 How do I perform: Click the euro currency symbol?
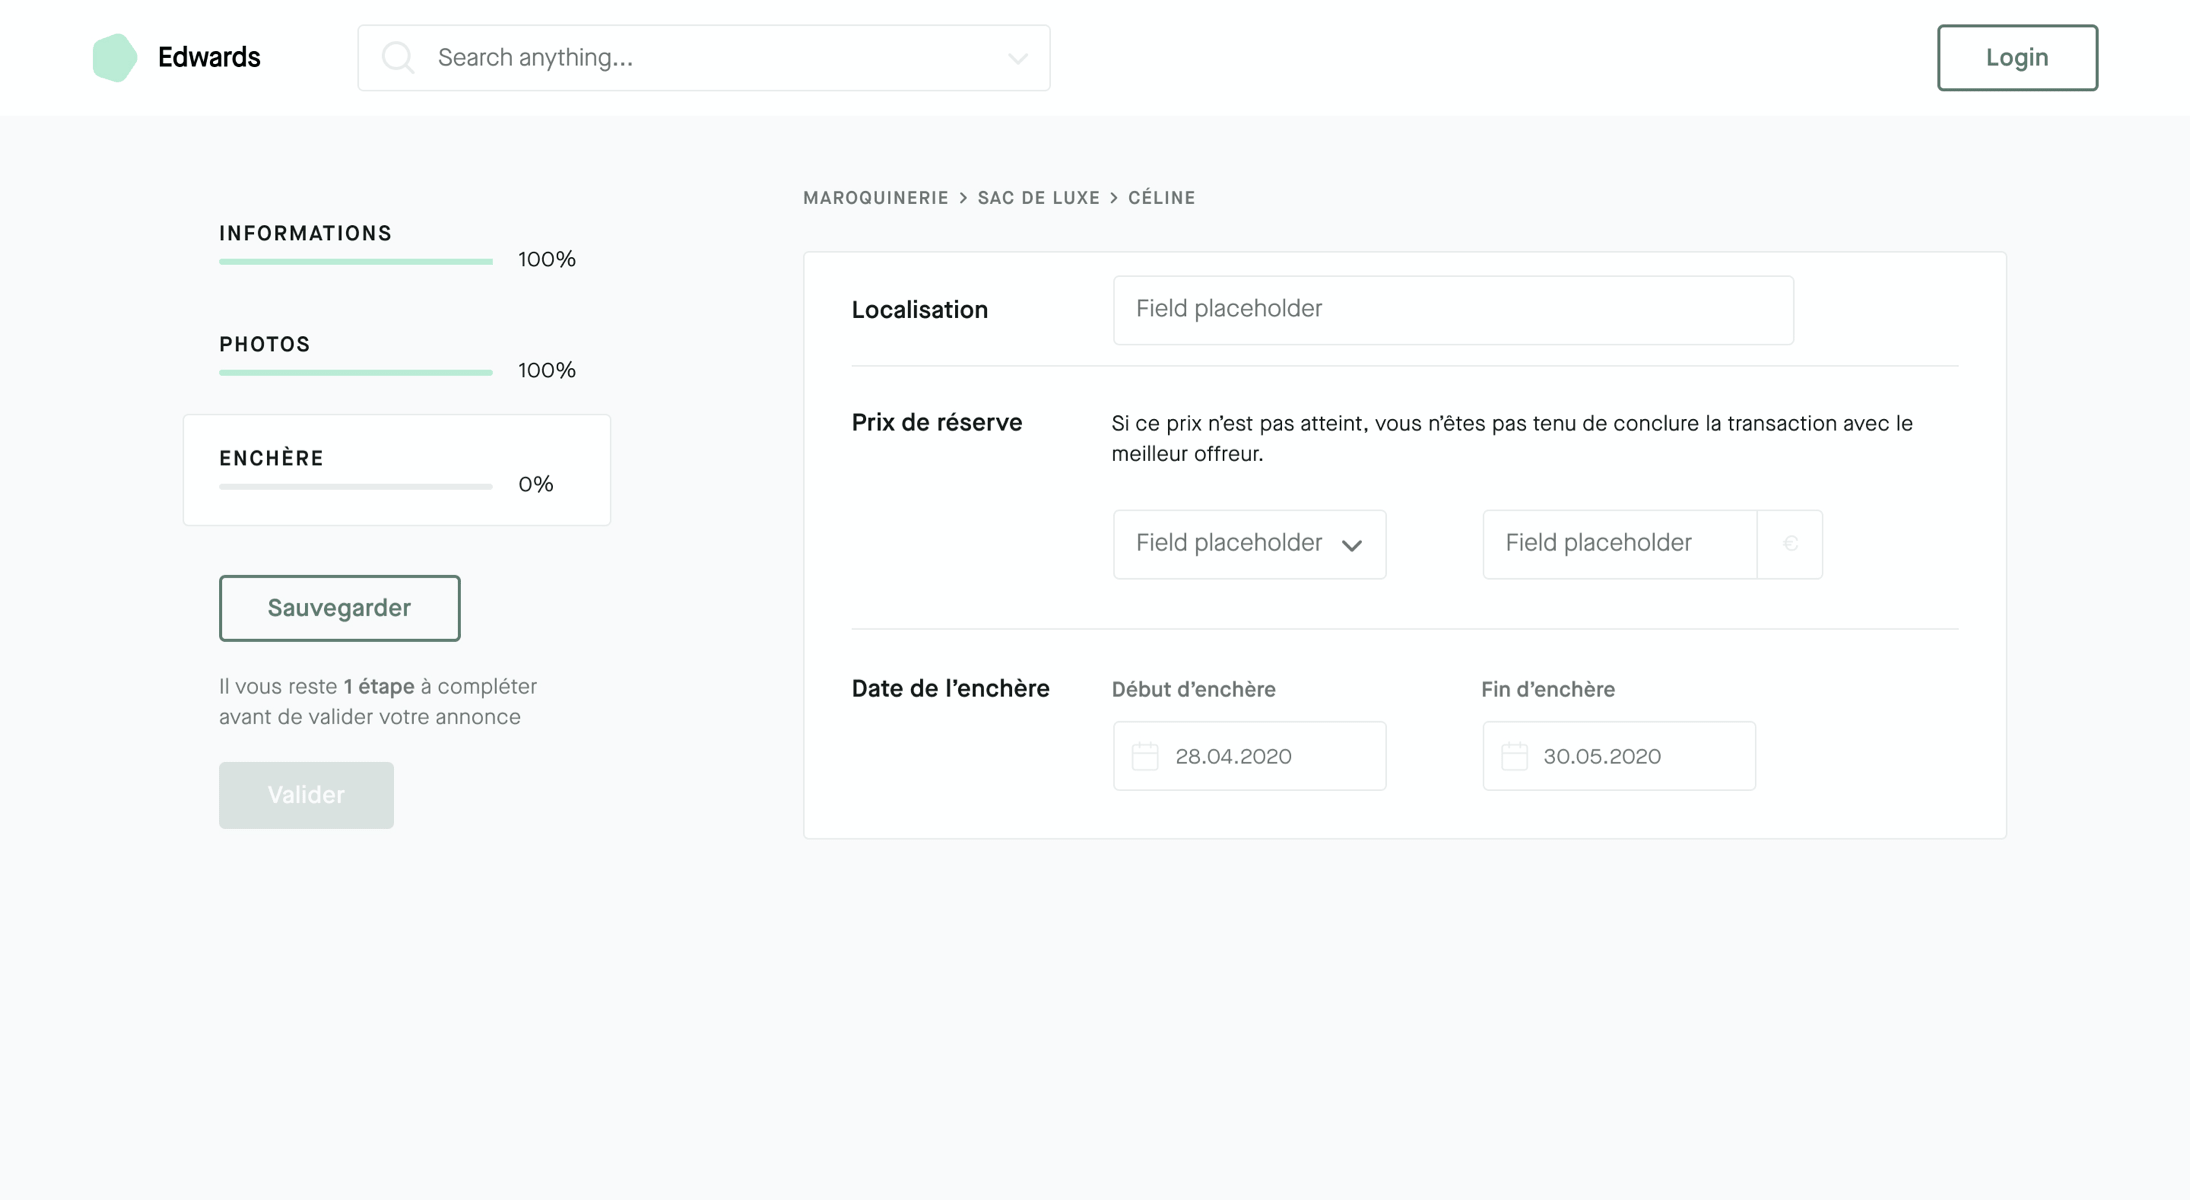pyautogui.click(x=1790, y=544)
